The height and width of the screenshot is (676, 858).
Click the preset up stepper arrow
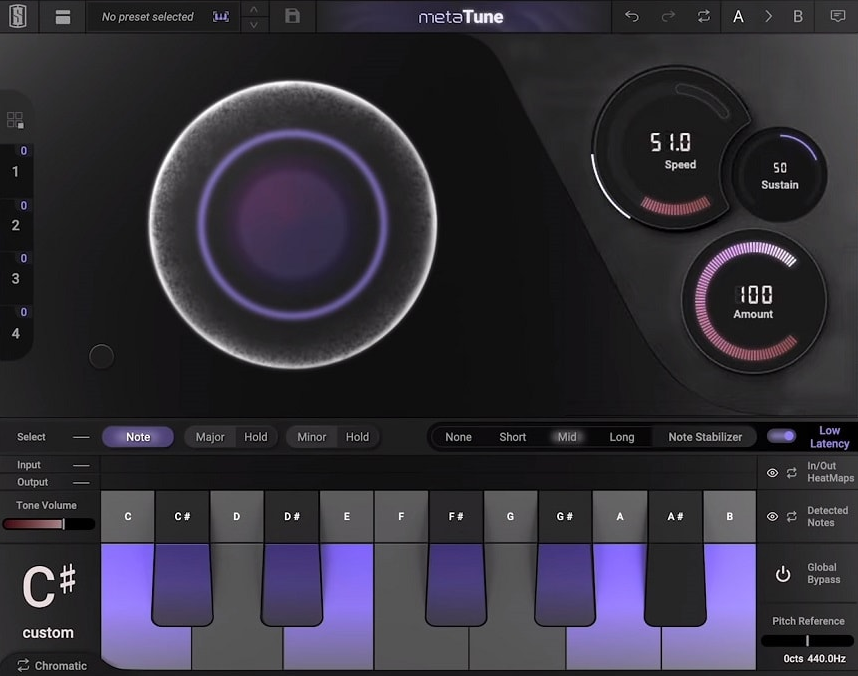point(255,9)
